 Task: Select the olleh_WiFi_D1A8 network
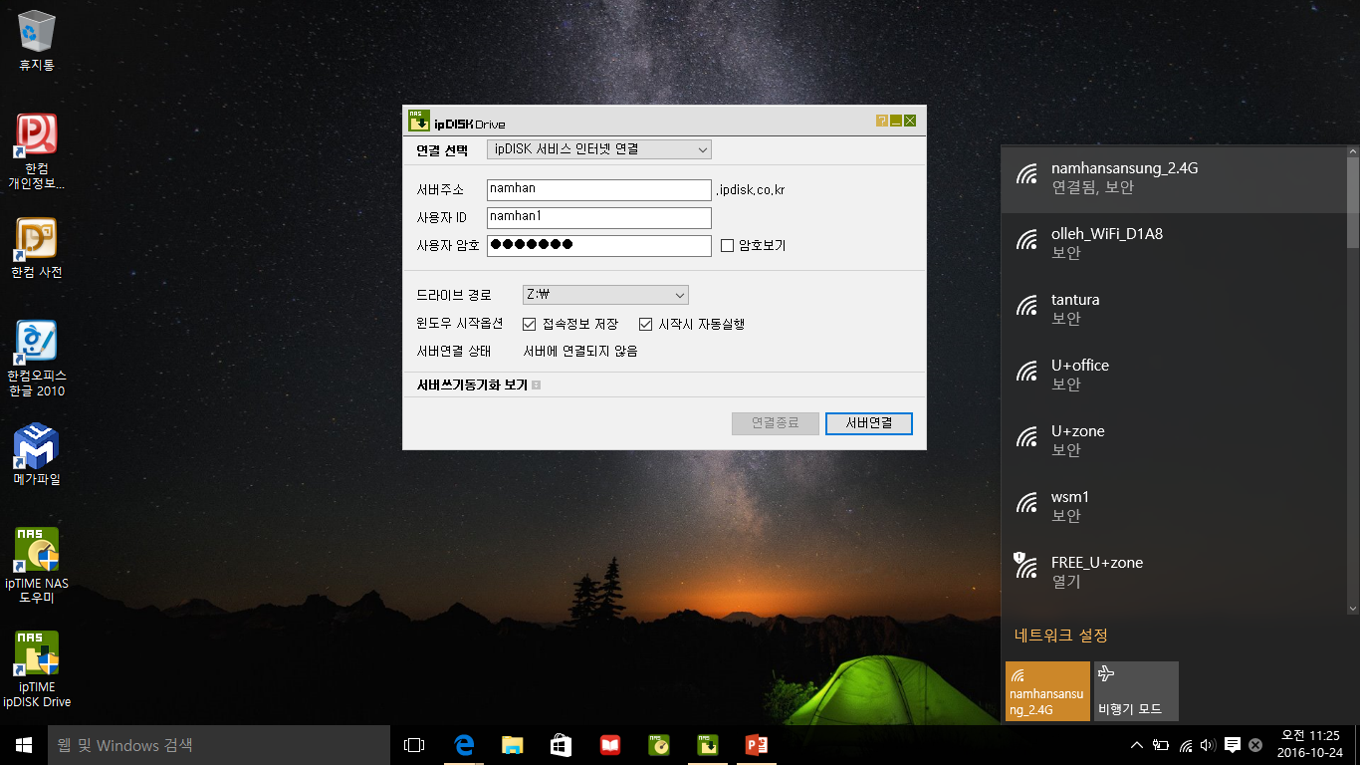coord(1174,243)
